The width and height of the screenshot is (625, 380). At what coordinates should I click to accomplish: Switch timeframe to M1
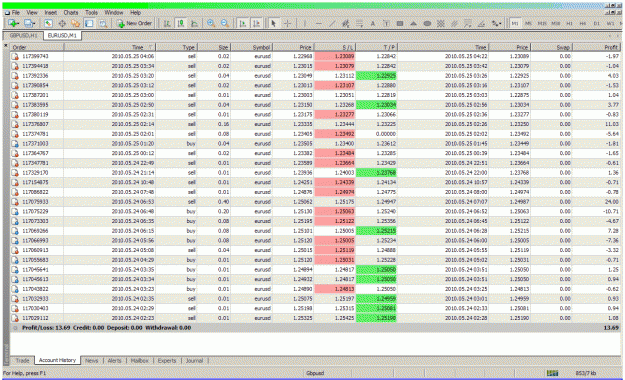point(515,24)
